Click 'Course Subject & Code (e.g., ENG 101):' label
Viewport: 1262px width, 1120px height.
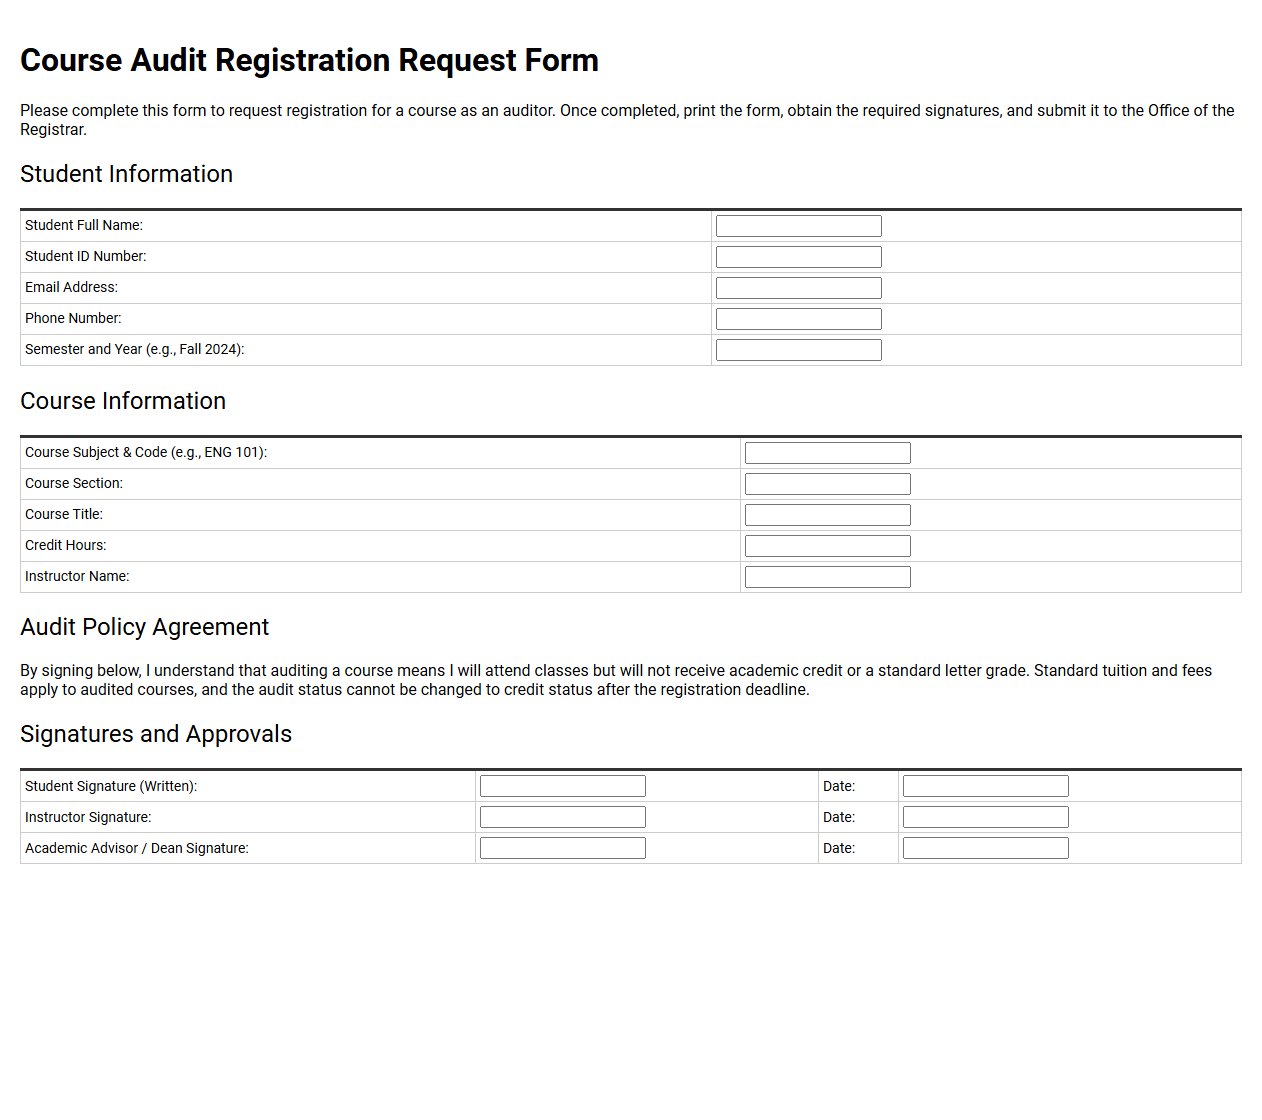146,453
